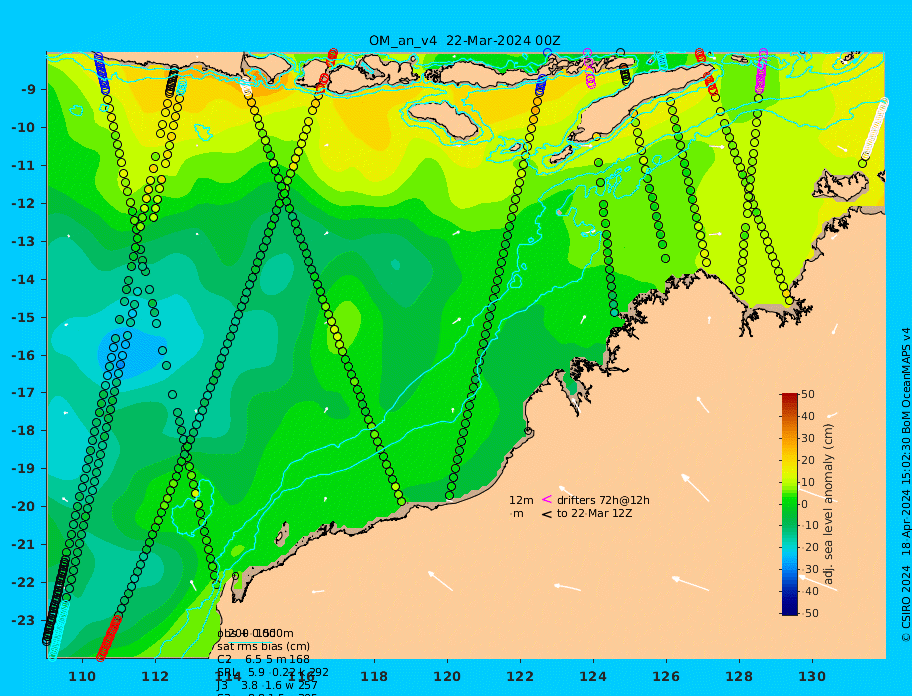Click latitude axis label -18
912x696 pixels.
point(24,430)
